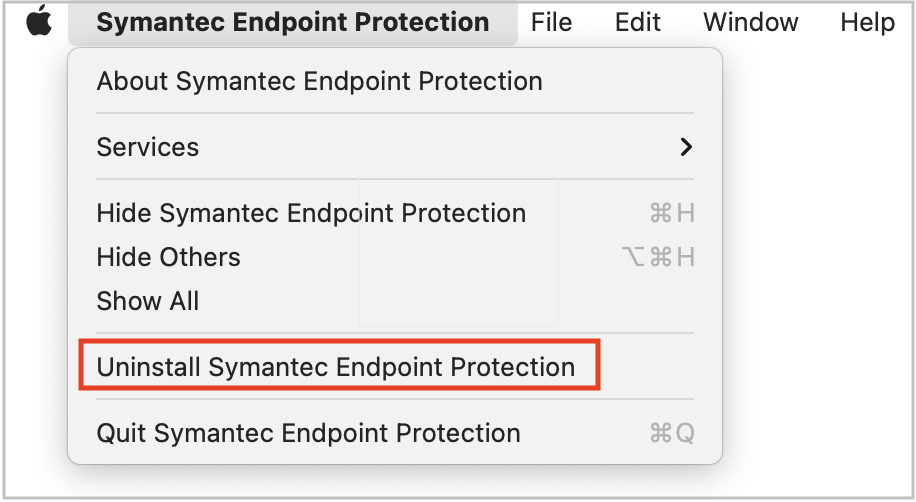The width and height of the screenshot is (916, 502).
Task: Expand the Services chevron arrow
Action: pos(686,147)
